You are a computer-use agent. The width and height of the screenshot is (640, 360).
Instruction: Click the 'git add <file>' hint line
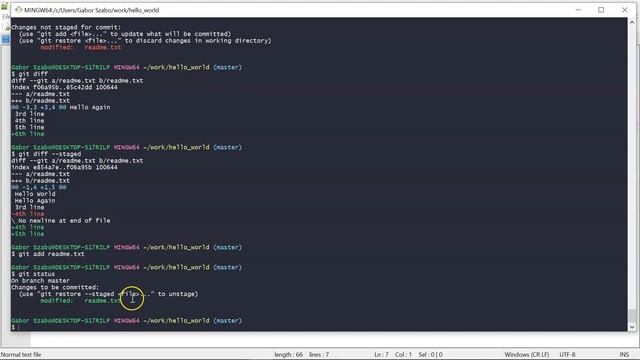[x=125, y=34]
